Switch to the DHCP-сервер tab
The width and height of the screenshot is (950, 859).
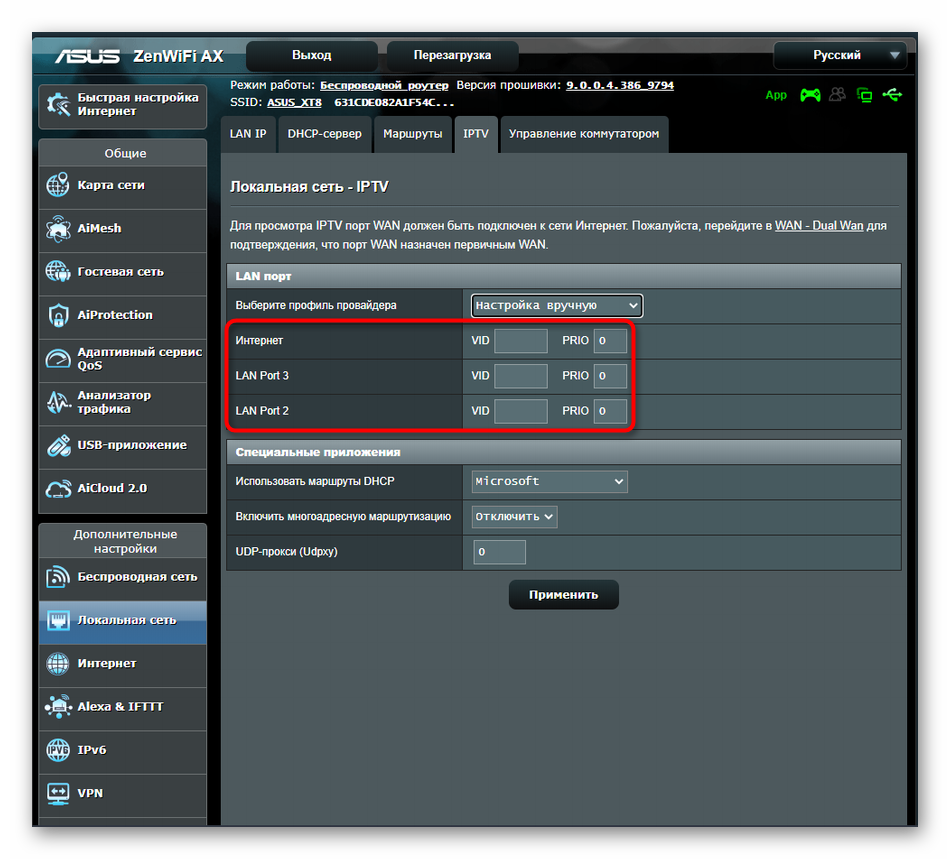pos(324,134)
